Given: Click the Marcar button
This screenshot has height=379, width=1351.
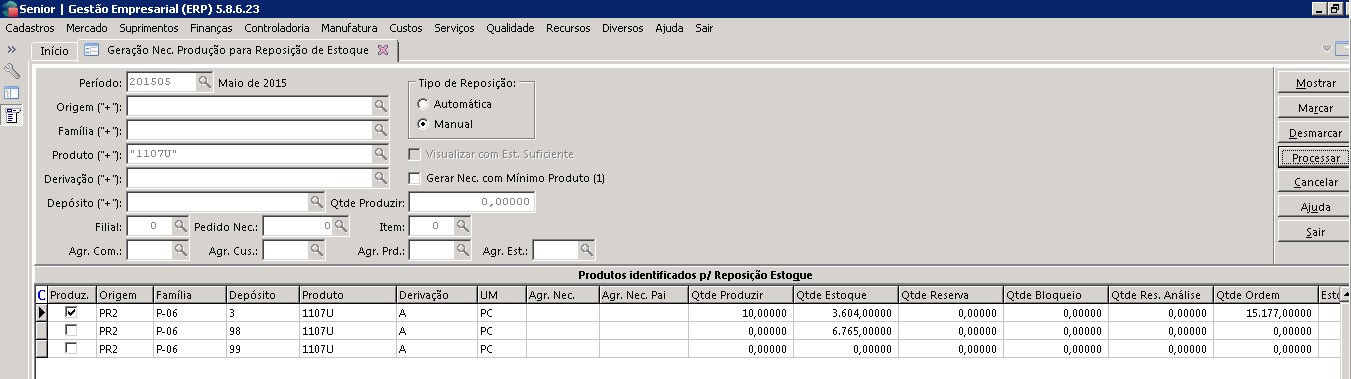Looking at the screenshot, I should (1315, 107).
